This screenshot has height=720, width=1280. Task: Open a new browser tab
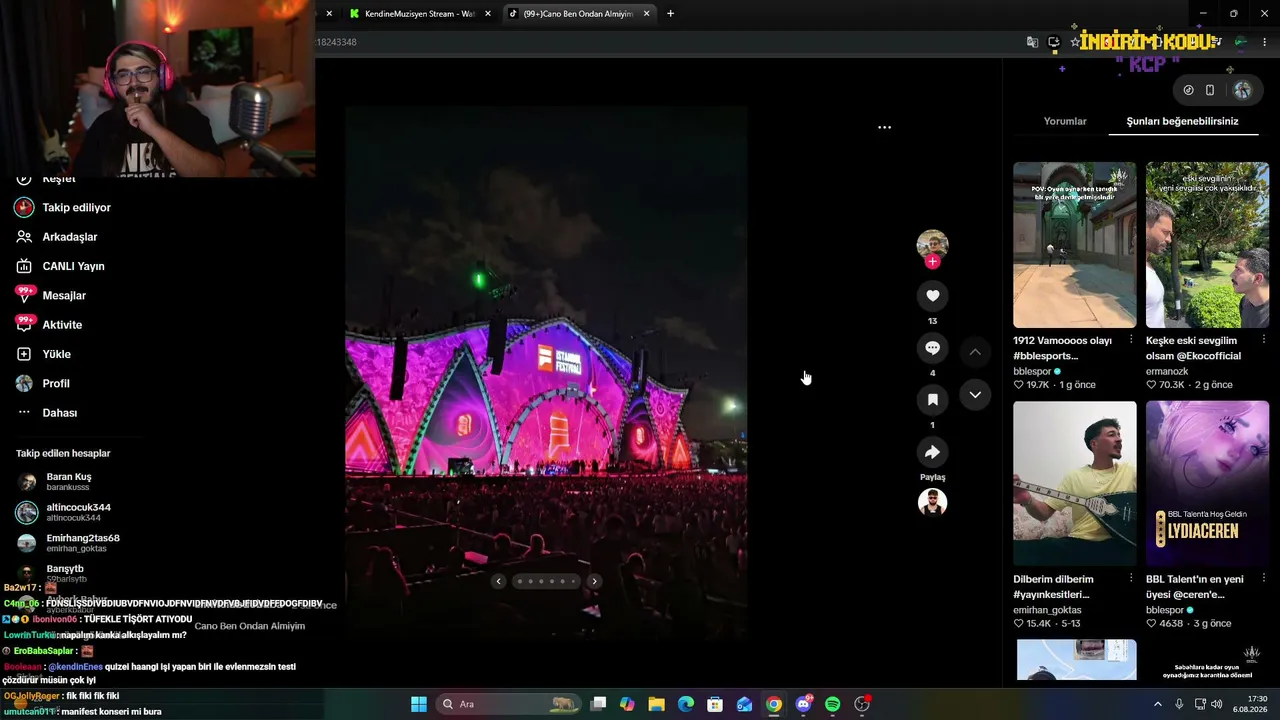pos(670,14)
